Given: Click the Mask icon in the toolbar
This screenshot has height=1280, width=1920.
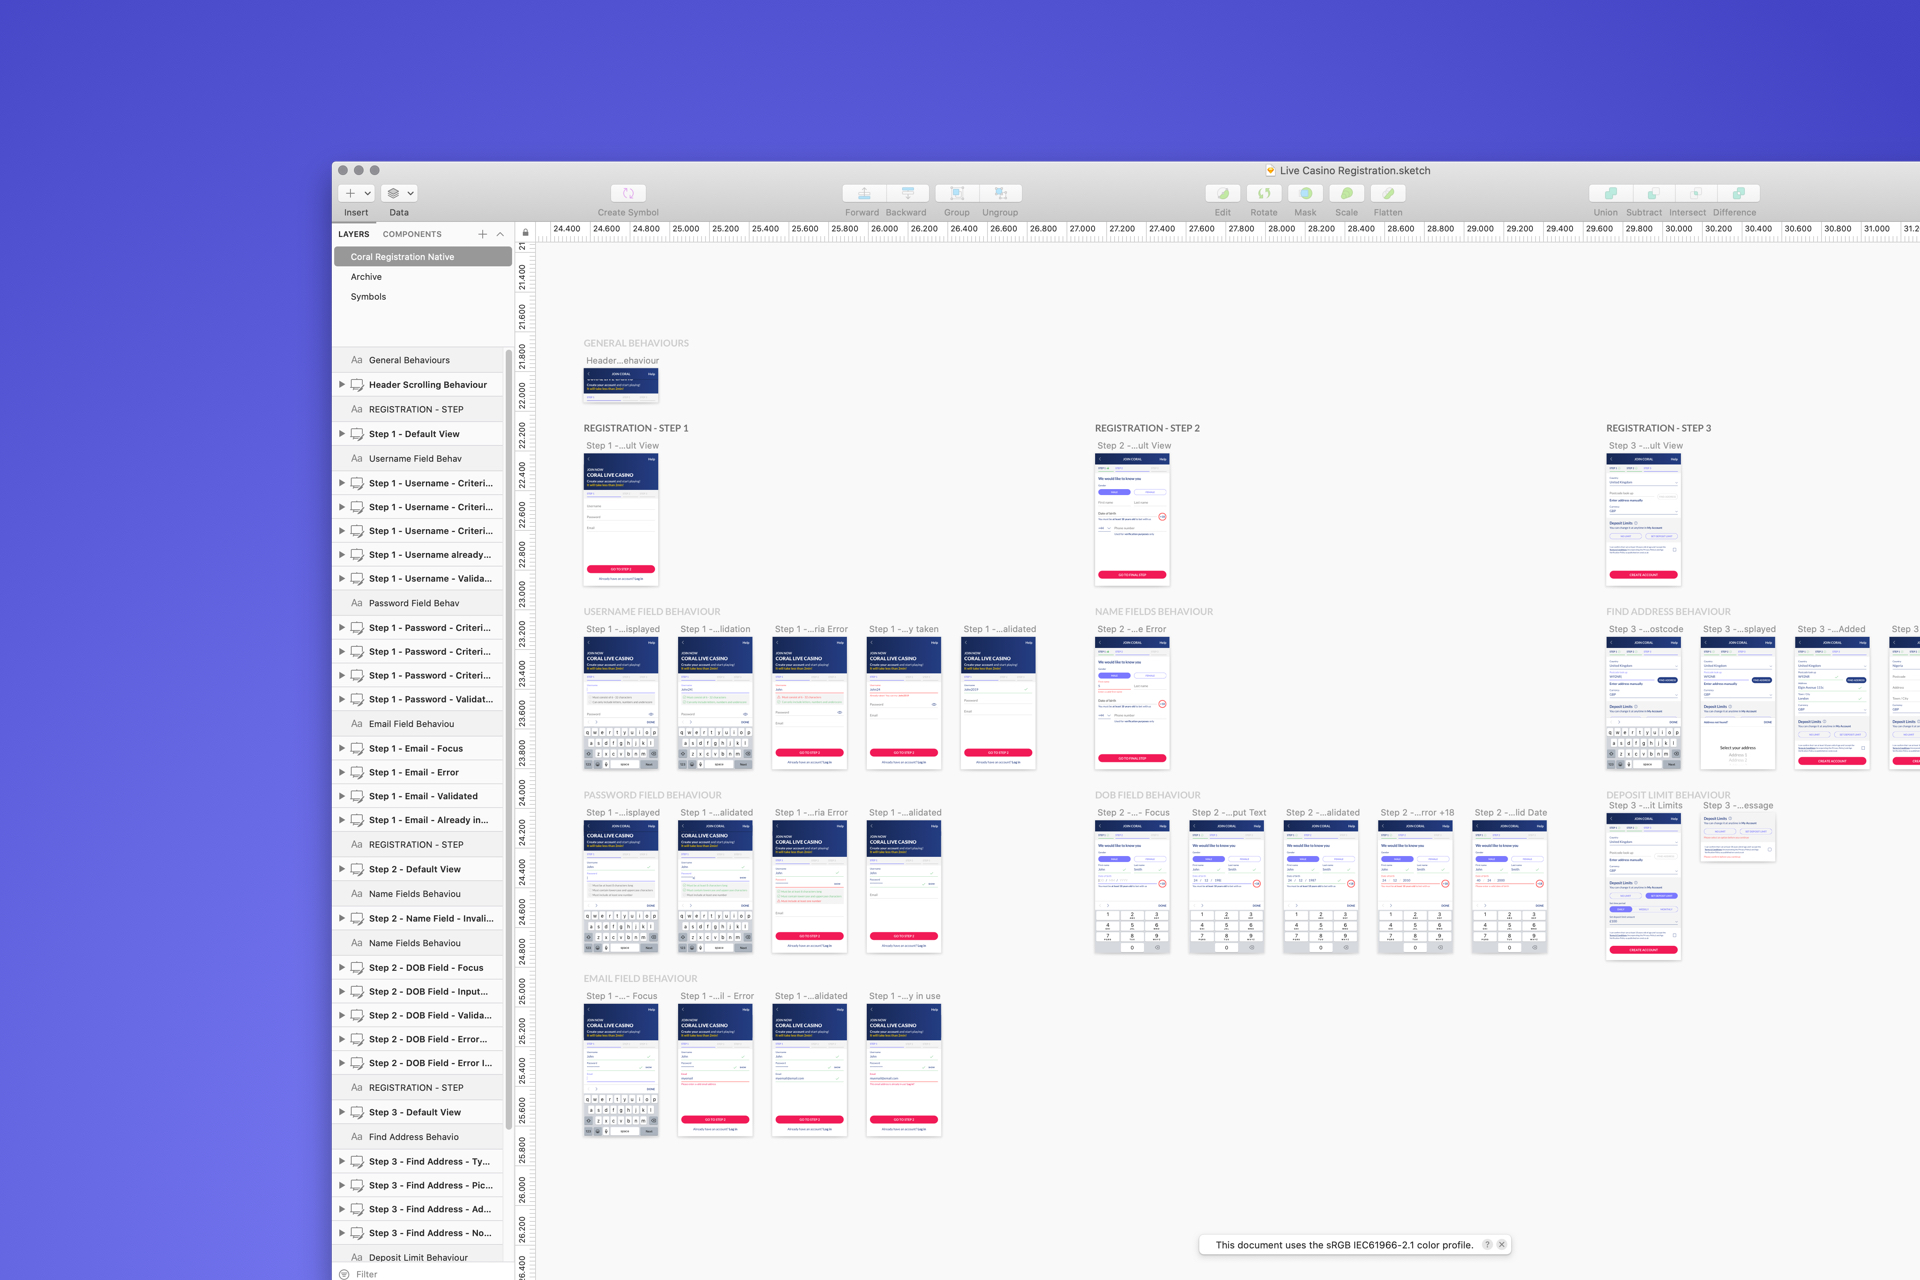Looking at the screenshot, I should click(x=1305, y=193).
